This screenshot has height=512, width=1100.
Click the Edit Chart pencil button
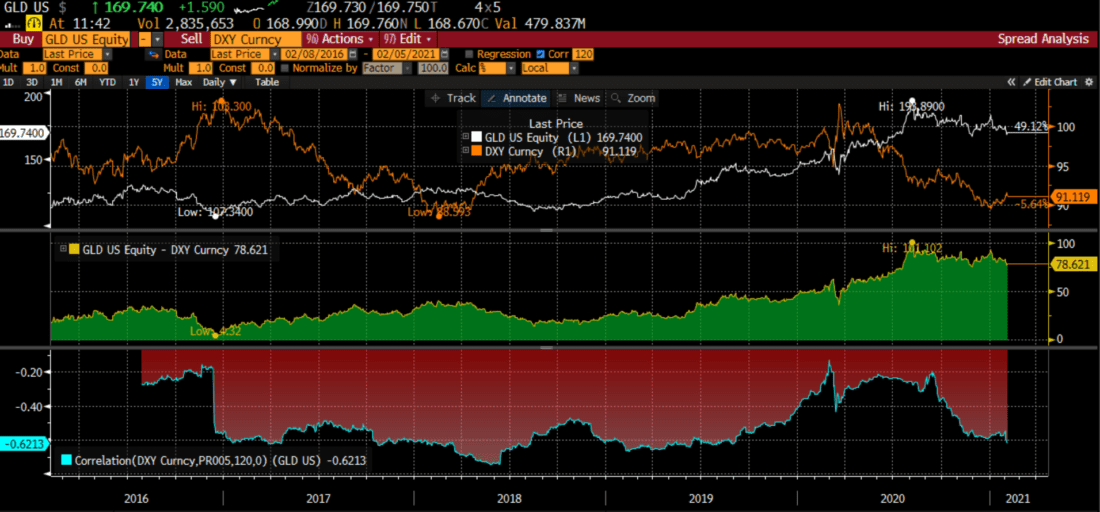point(1049,82)
